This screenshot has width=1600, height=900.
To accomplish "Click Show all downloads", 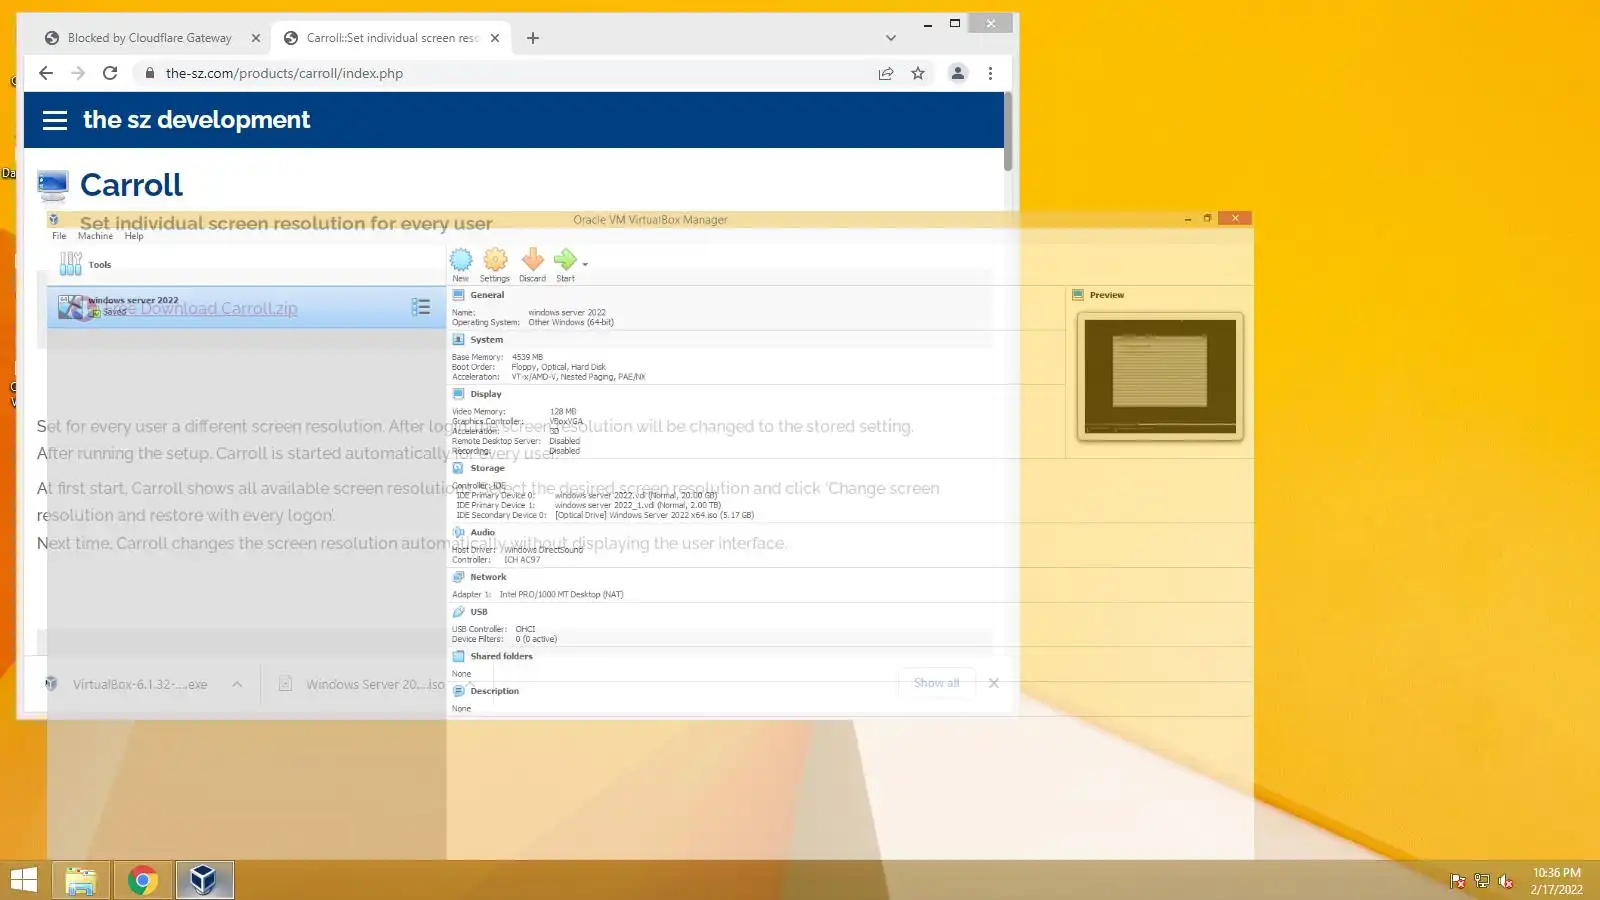I will 936,683.
